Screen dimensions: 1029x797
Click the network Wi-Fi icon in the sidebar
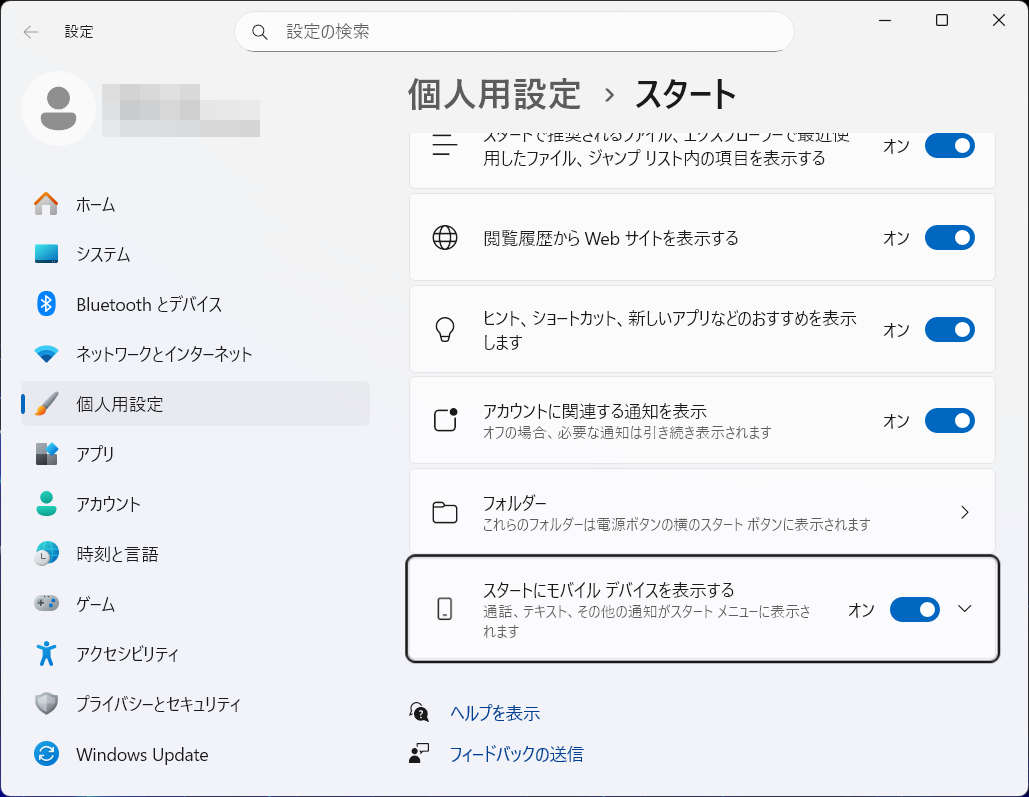tap(46, 355)
